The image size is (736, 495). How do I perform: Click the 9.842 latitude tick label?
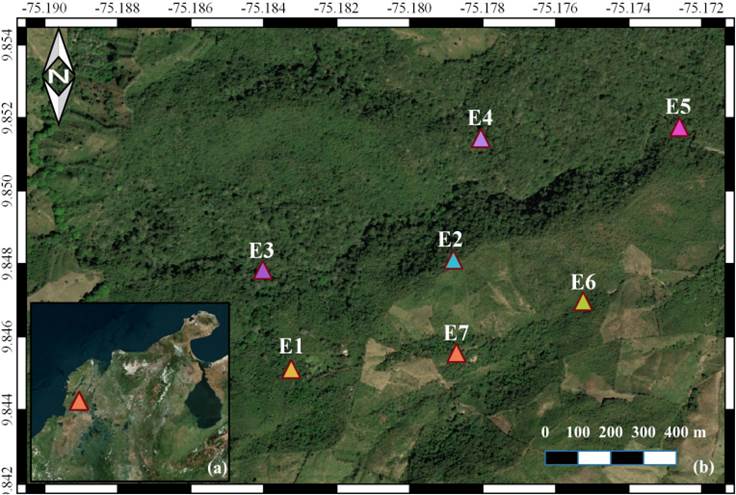point(8,474)
